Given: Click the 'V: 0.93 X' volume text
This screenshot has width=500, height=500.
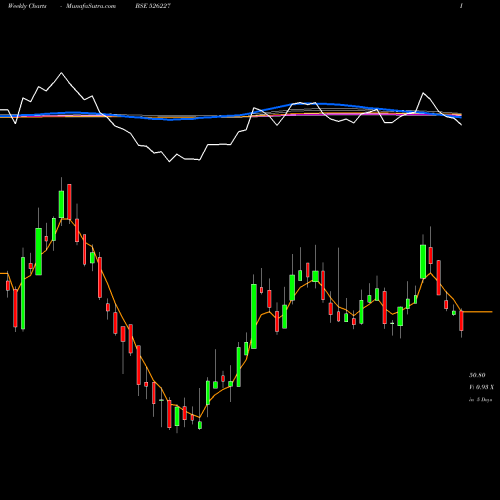Looking at the screenshot, I should [x=482, y=387].
